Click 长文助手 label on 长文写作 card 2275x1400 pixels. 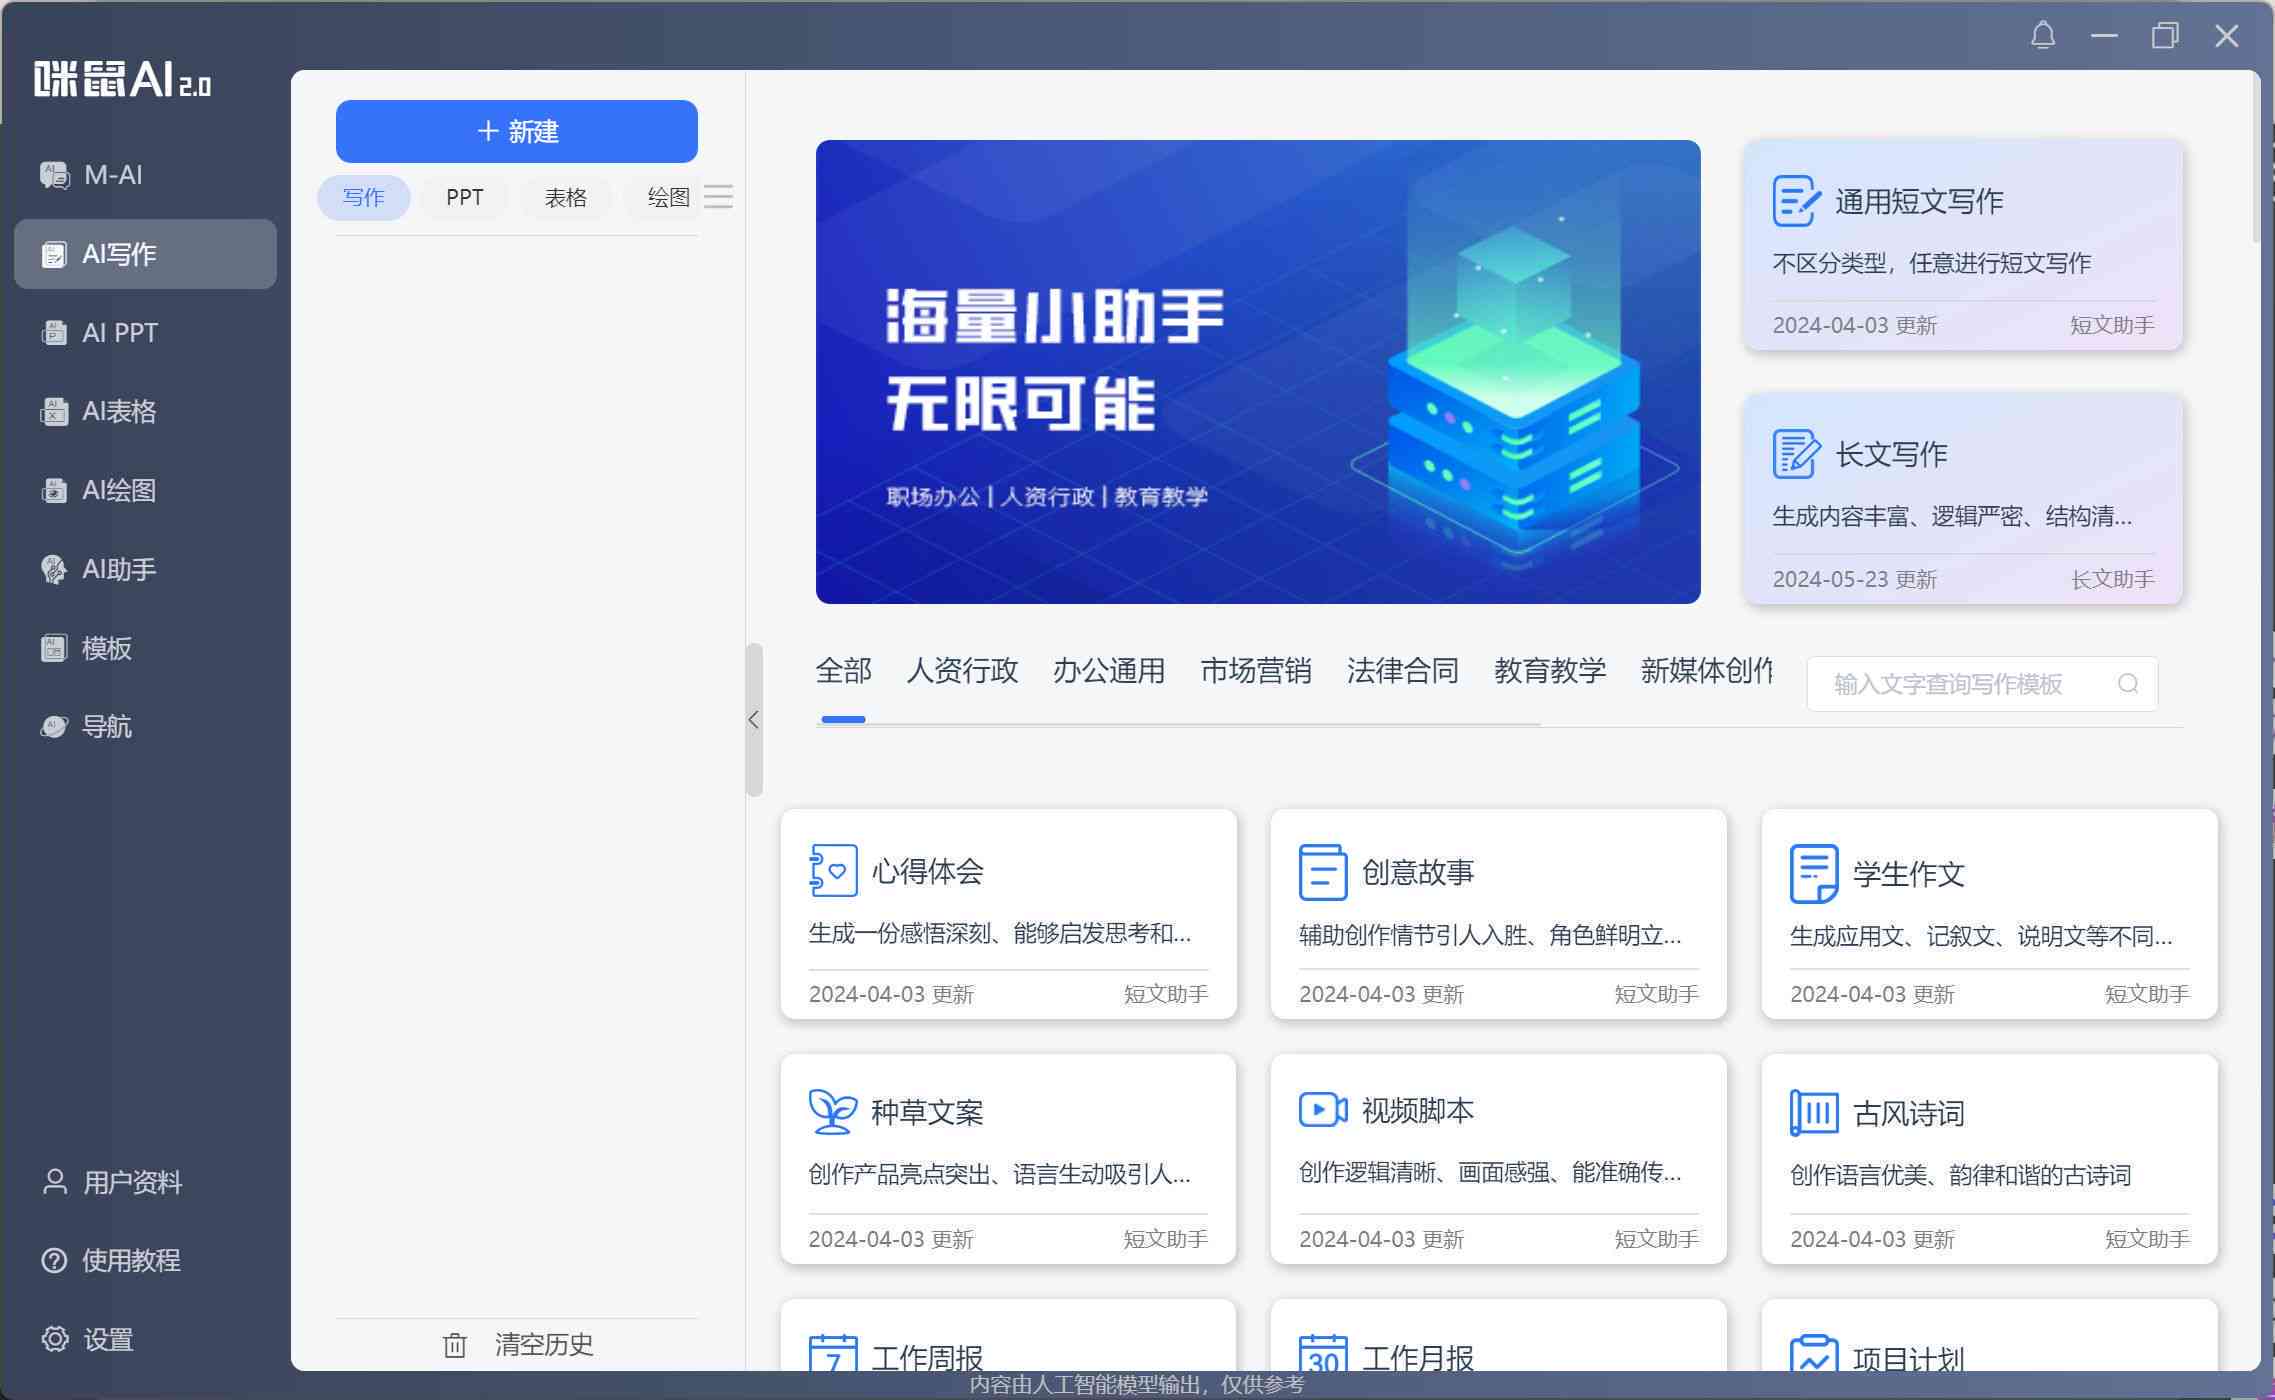coord(2113,579)
